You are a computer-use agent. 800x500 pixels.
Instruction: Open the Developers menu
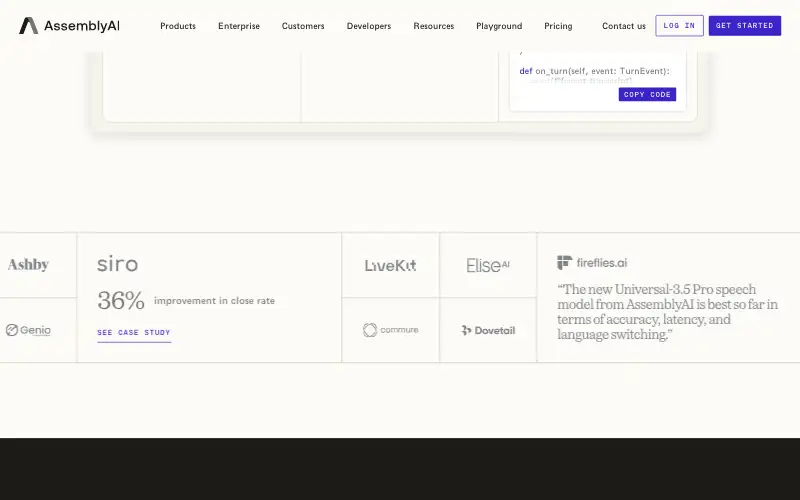click(x=369, y=26)
